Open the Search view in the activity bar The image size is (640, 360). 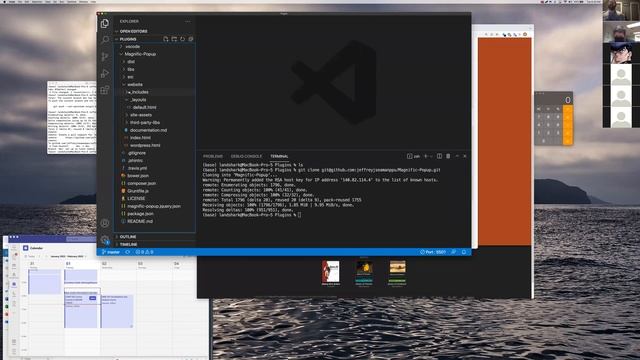pos(105,40)
